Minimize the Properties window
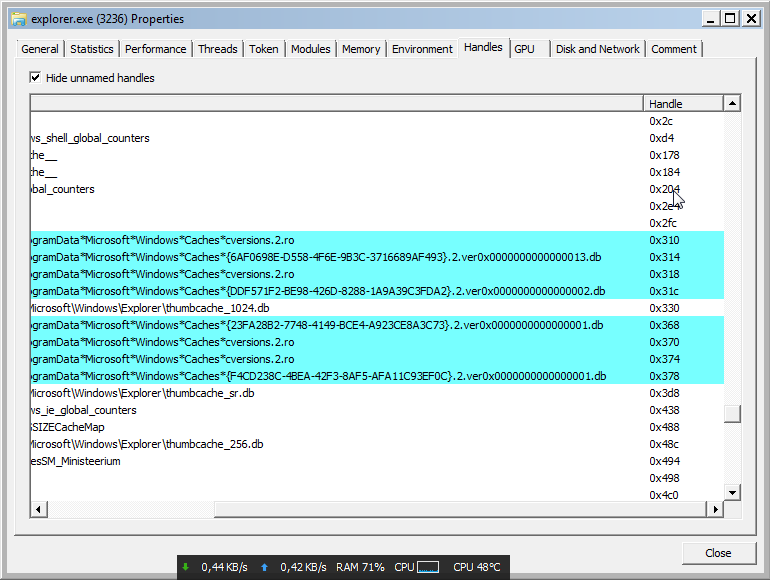 (x=710, y=19)
